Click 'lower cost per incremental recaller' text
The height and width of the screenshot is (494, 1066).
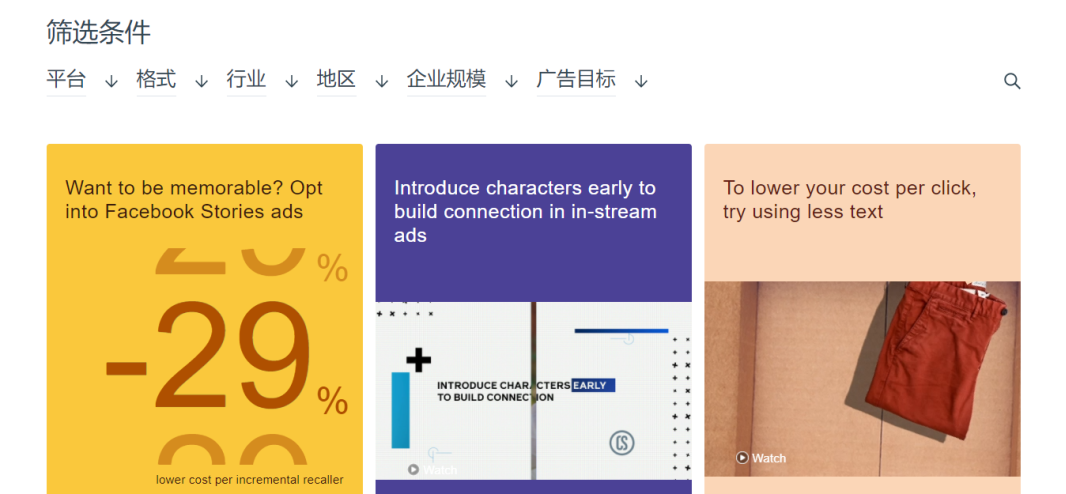click(x=250, y=480)
